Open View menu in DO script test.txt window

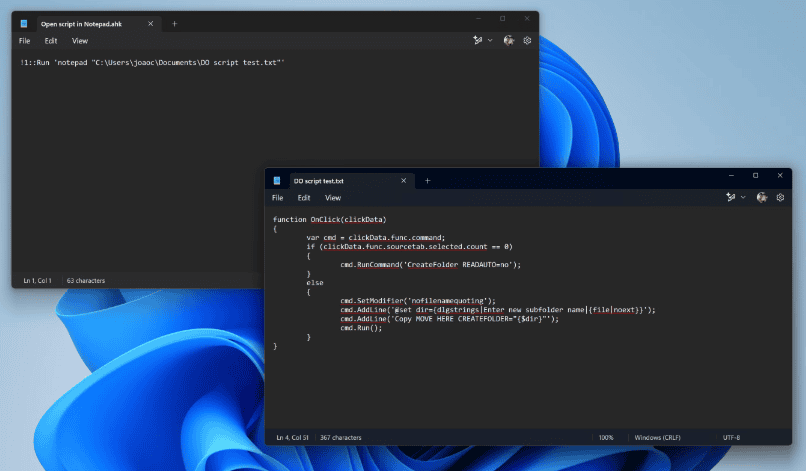point(333,198)
